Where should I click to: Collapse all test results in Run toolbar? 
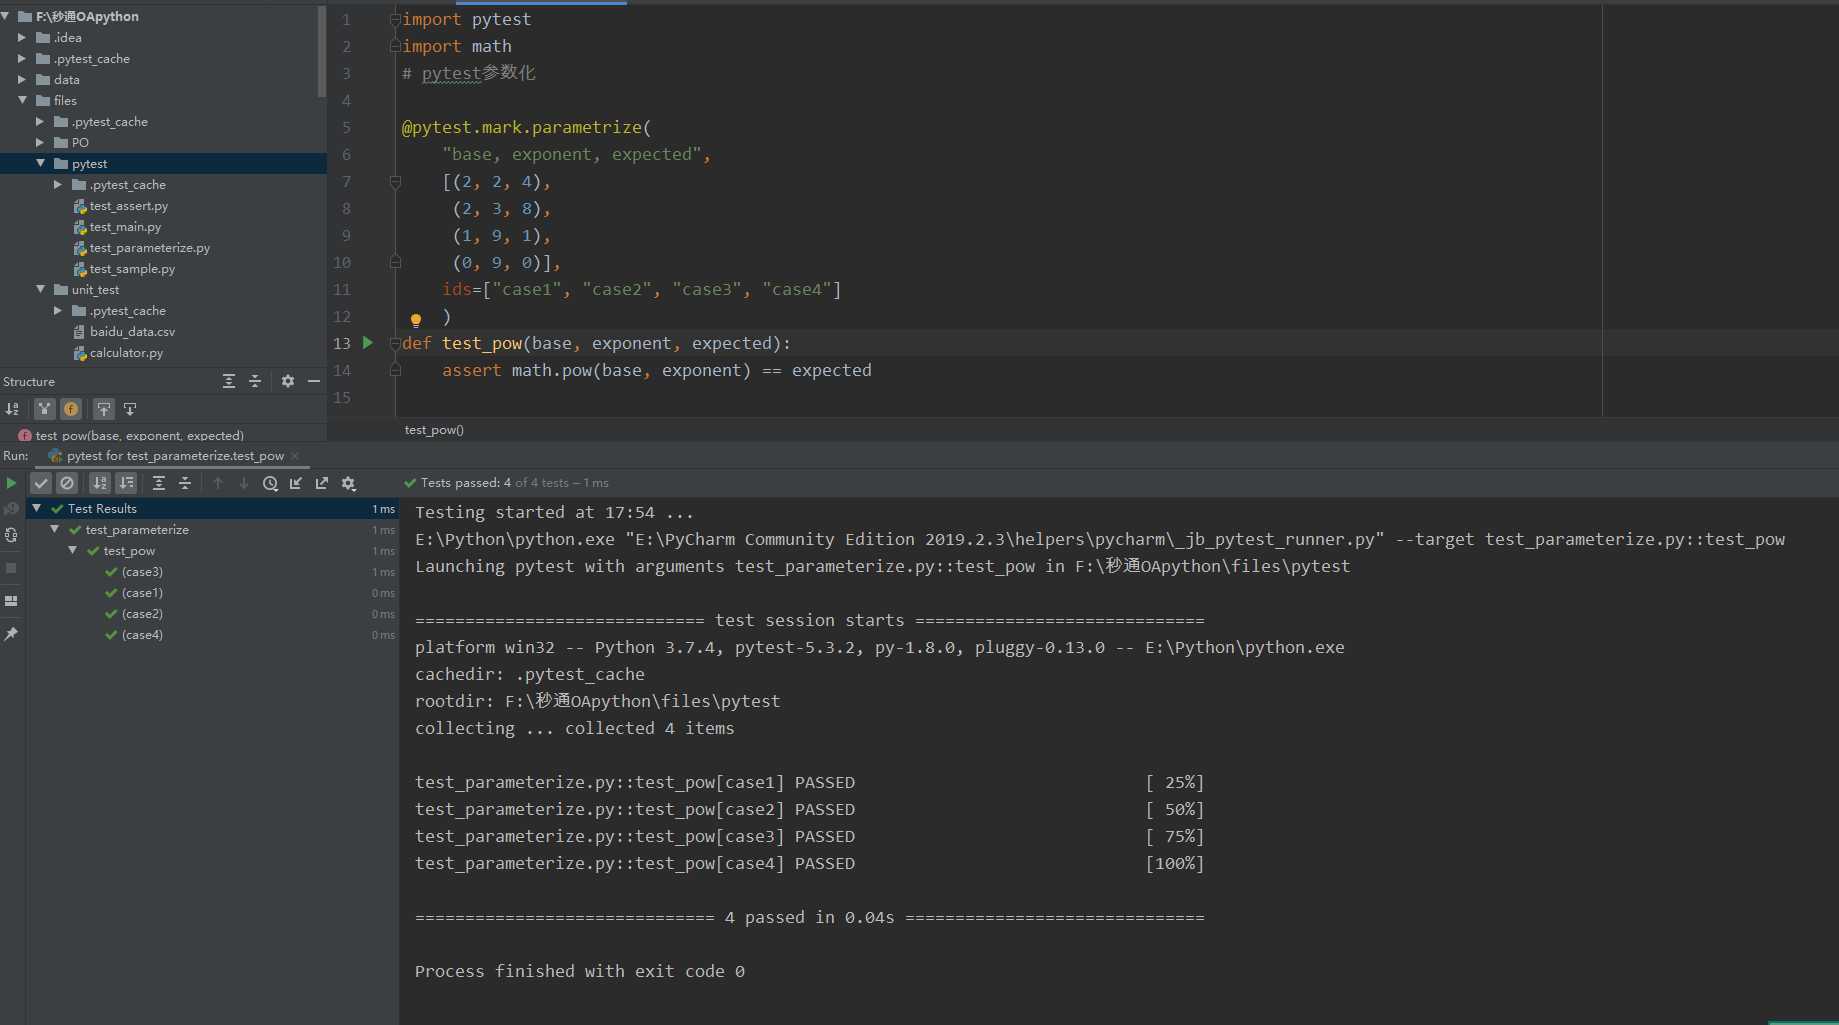tap(185, 483)
